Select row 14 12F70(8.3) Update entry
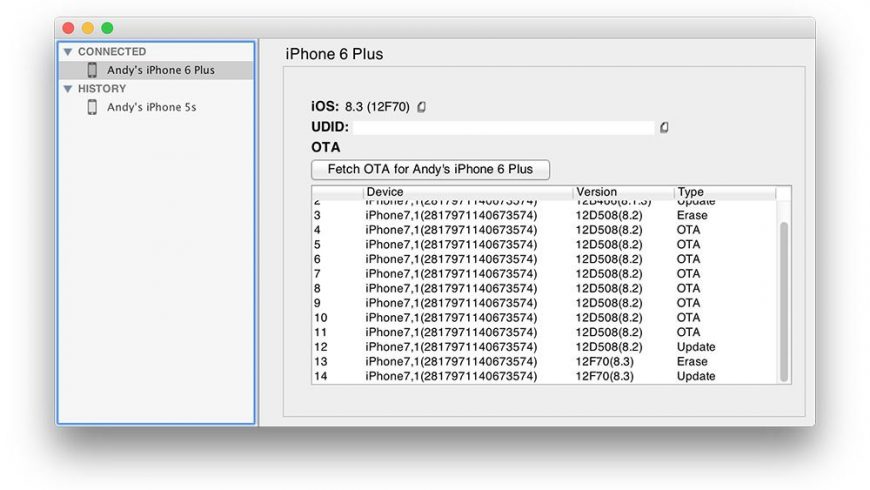This screenshot has height=490, width=870. click(x=544, y=376)
